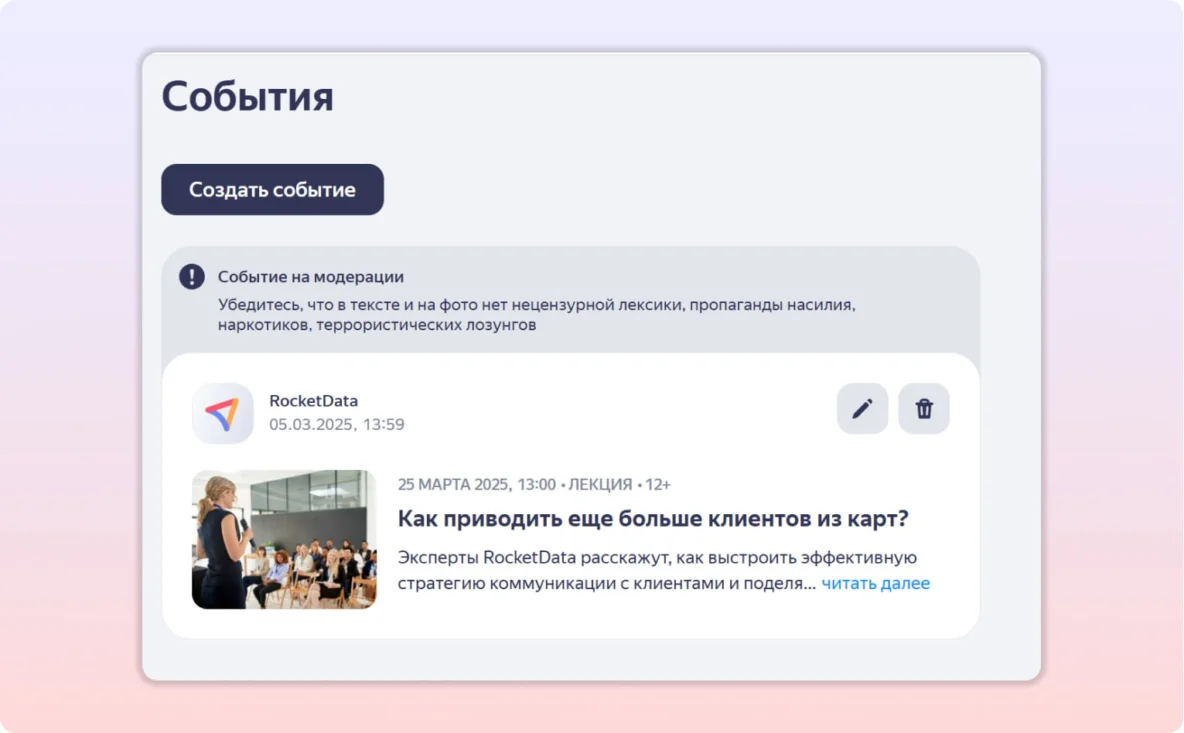Open the читать далее link
1184x733 pixels.
(875, 583)
